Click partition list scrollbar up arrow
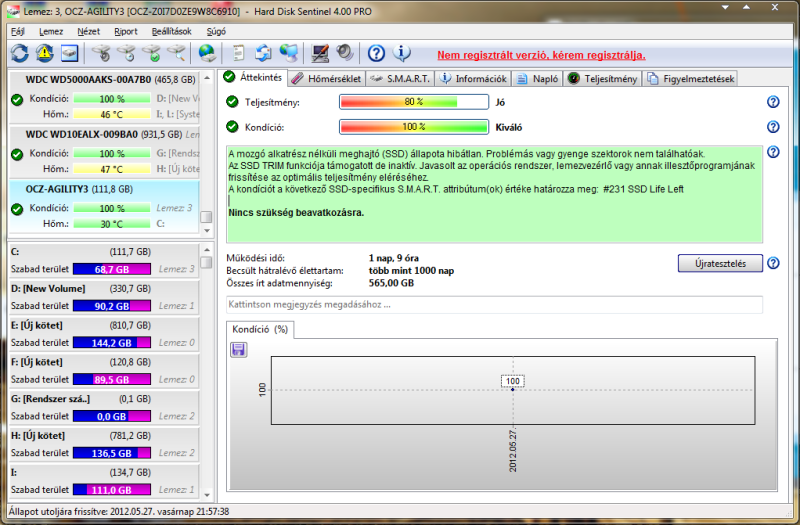The image size is (800, 525). [207, 249]
